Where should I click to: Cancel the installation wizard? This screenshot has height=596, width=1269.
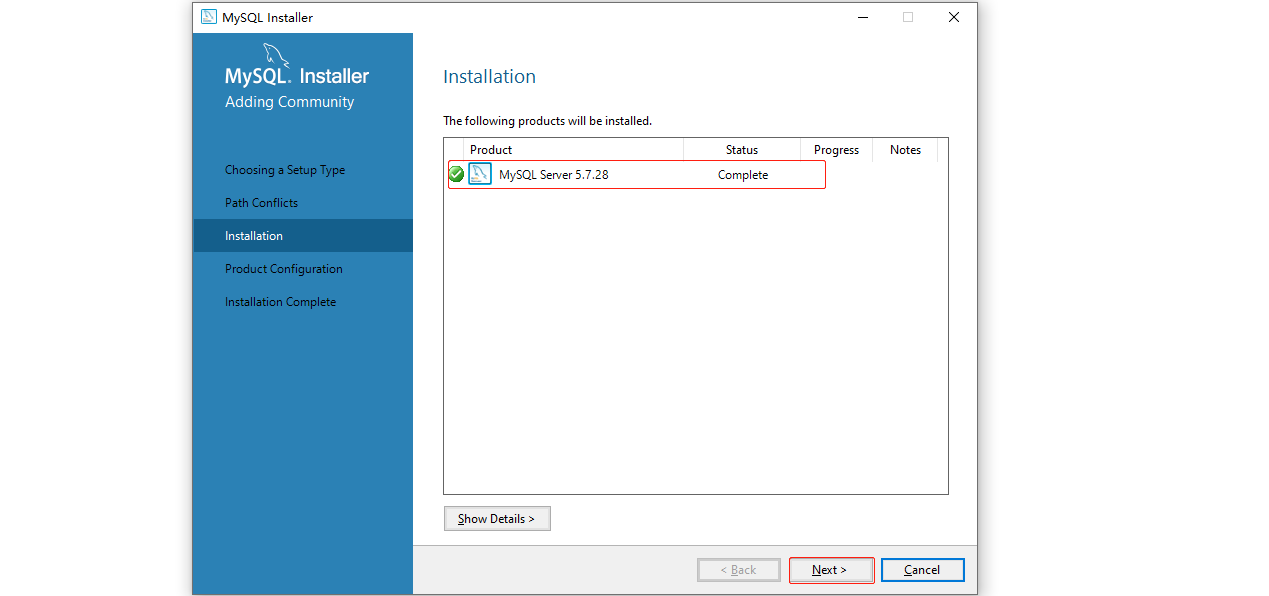click(x=922, y=570)
